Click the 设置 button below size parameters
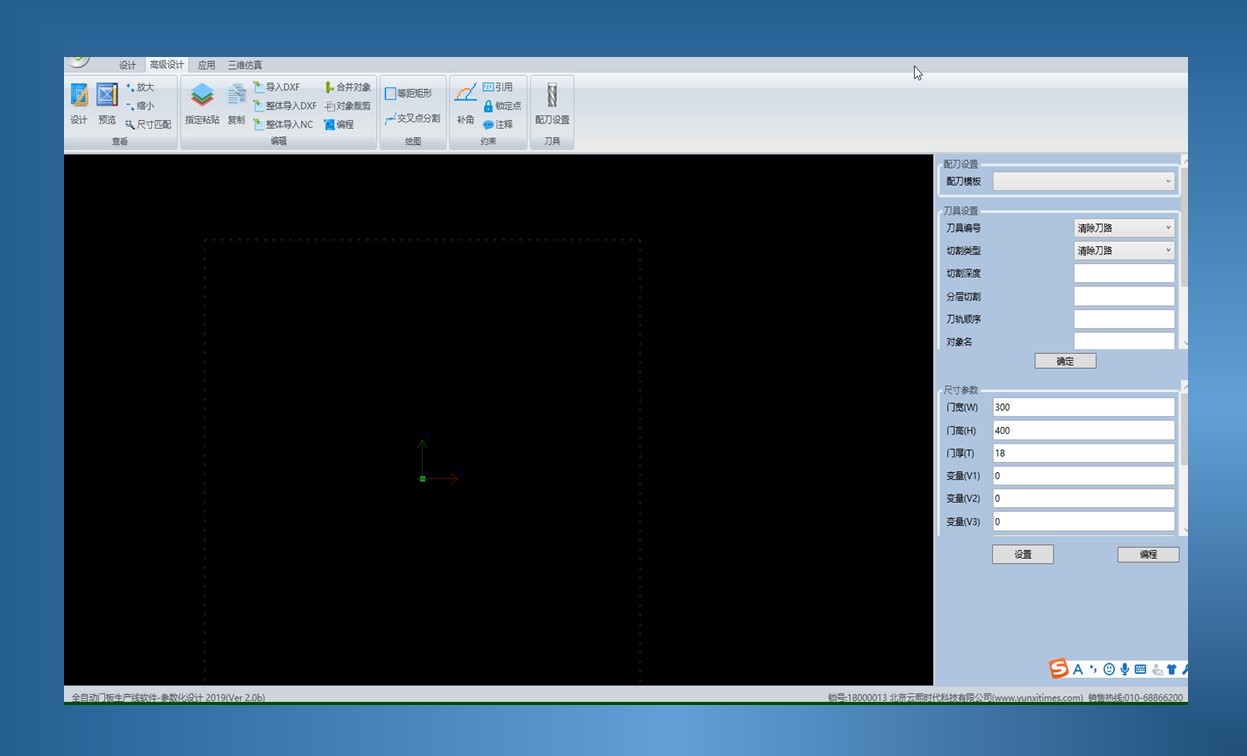Screen dimensions: 1247x756 1022,554
